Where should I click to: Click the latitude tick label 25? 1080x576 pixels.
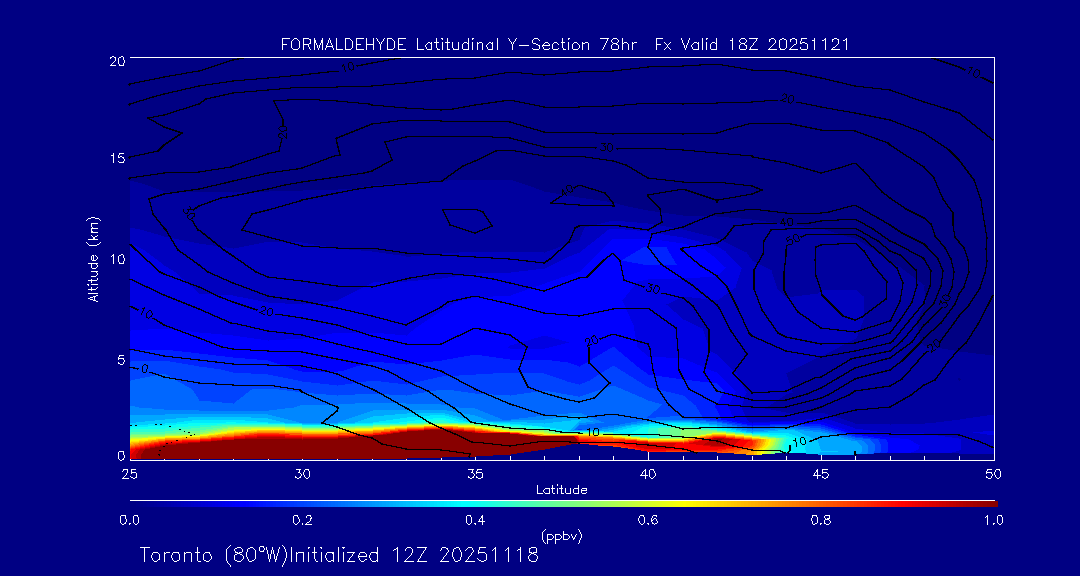click(129, 472)
